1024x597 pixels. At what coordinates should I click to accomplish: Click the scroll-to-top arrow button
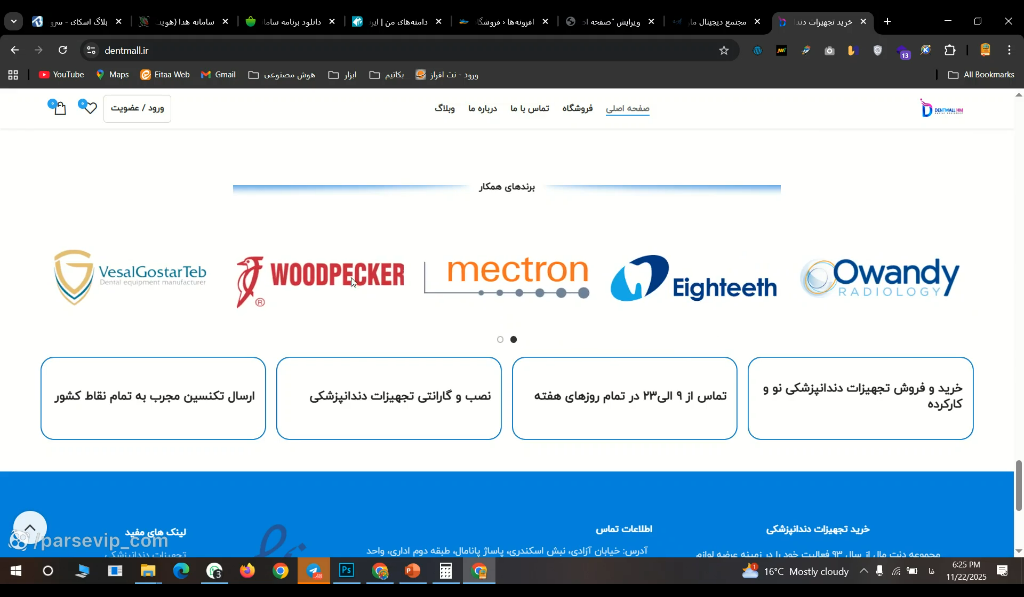[x=29, y=528]
